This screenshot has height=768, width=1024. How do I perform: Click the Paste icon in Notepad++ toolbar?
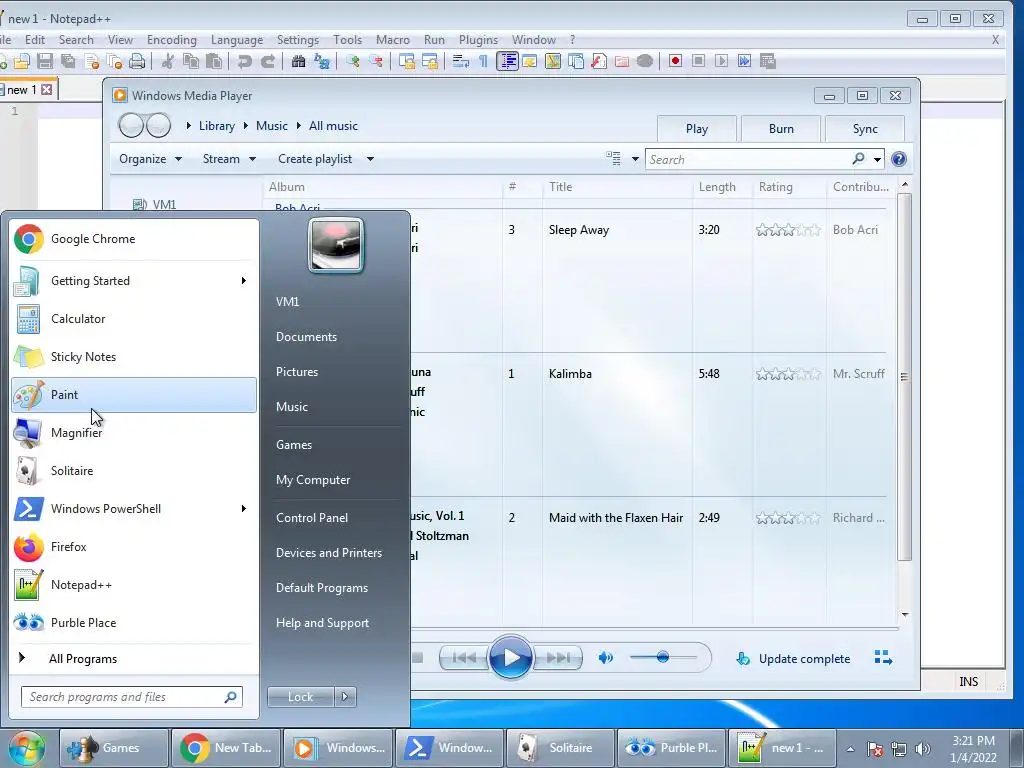(x=214, y=61)
